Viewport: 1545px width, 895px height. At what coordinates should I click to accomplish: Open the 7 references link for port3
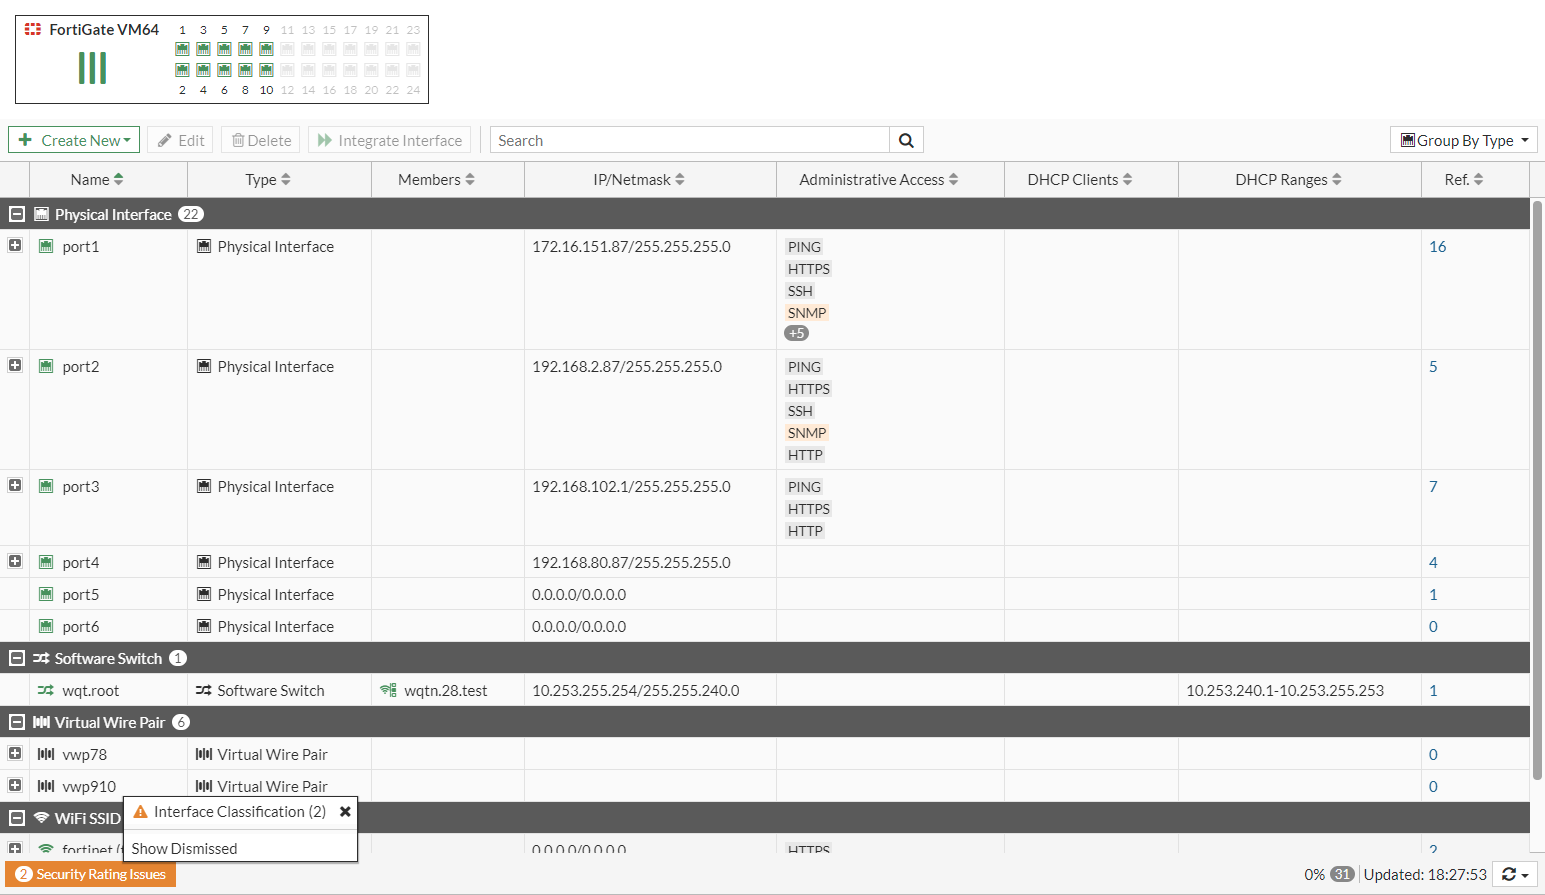1433,486
